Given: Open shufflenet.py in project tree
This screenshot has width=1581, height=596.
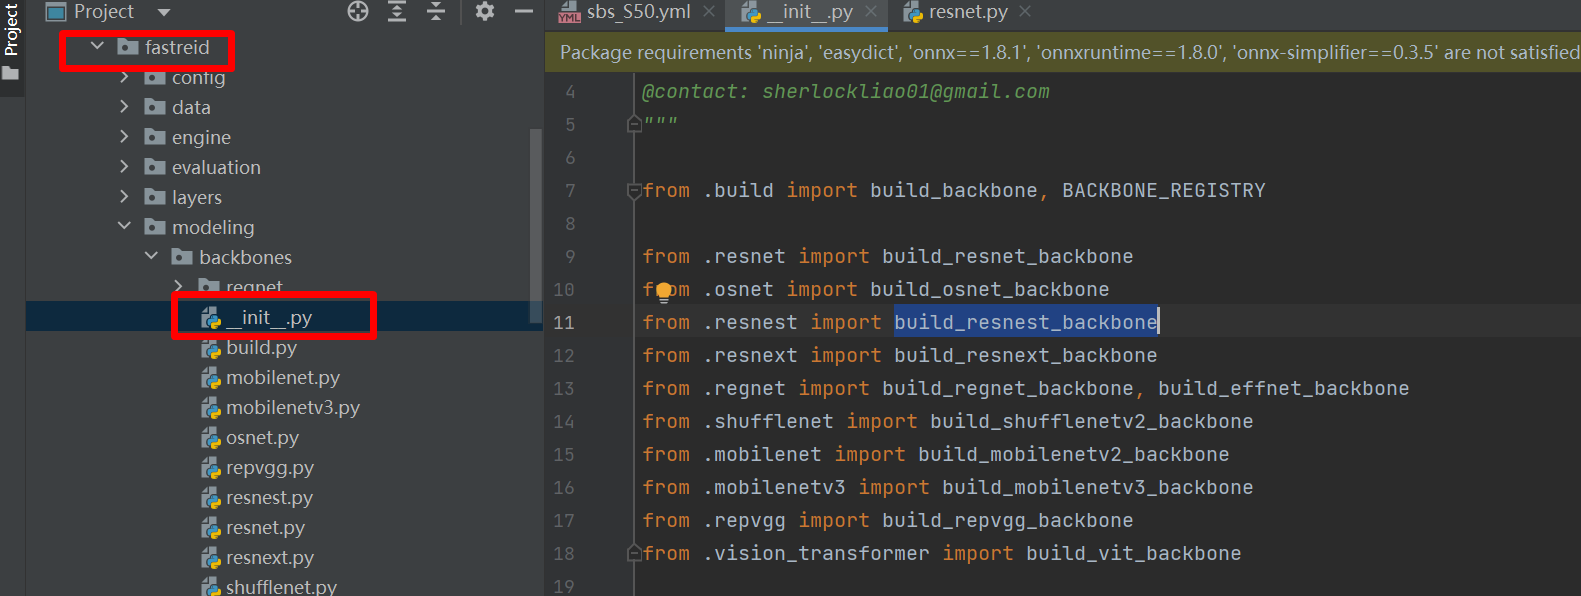Looking at the screenshot, I should (x=281, y=586).
